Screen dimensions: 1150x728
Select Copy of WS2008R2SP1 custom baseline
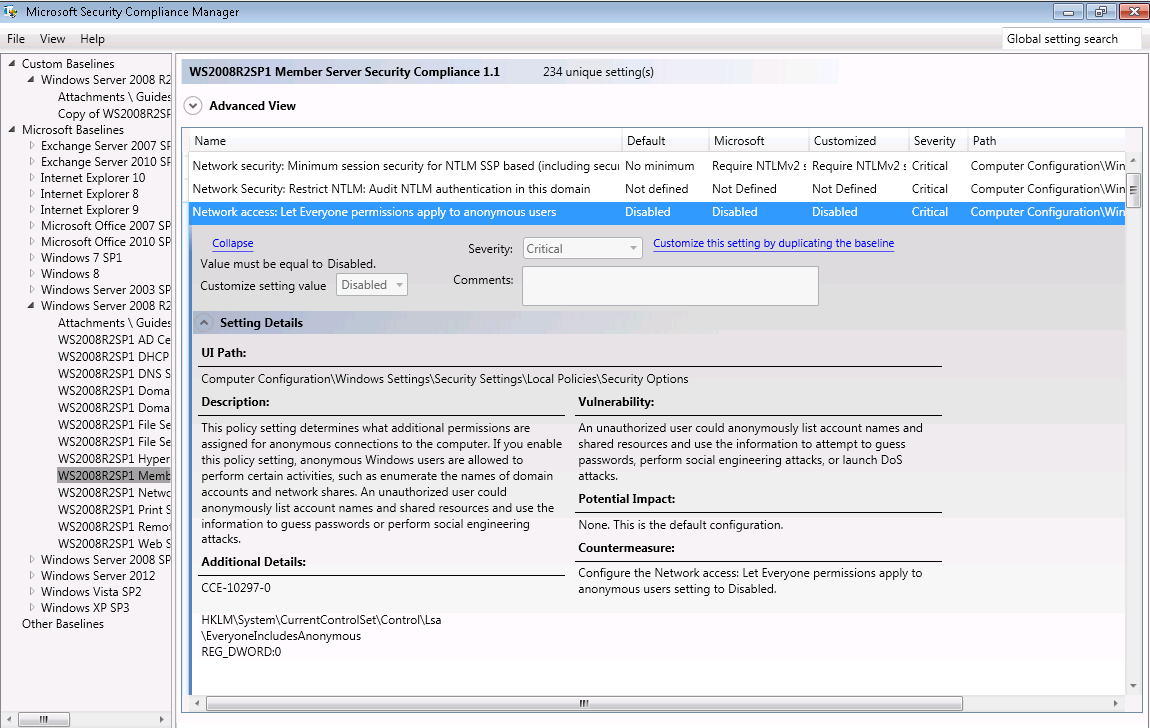tap(114, 114)
